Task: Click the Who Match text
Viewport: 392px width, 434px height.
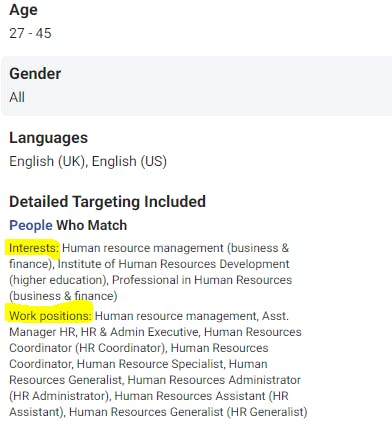Action: pyautogui.click(x=92, y=225)
